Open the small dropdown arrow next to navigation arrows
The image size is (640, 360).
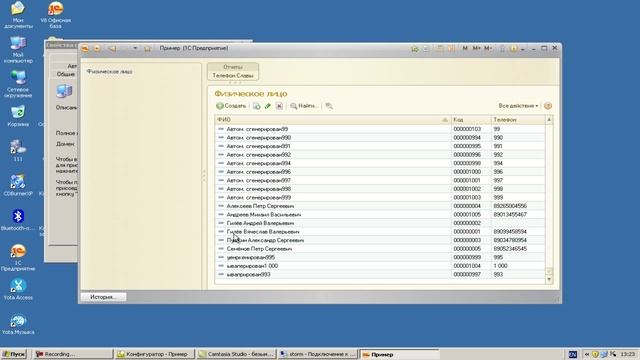[x=135, y=48]
